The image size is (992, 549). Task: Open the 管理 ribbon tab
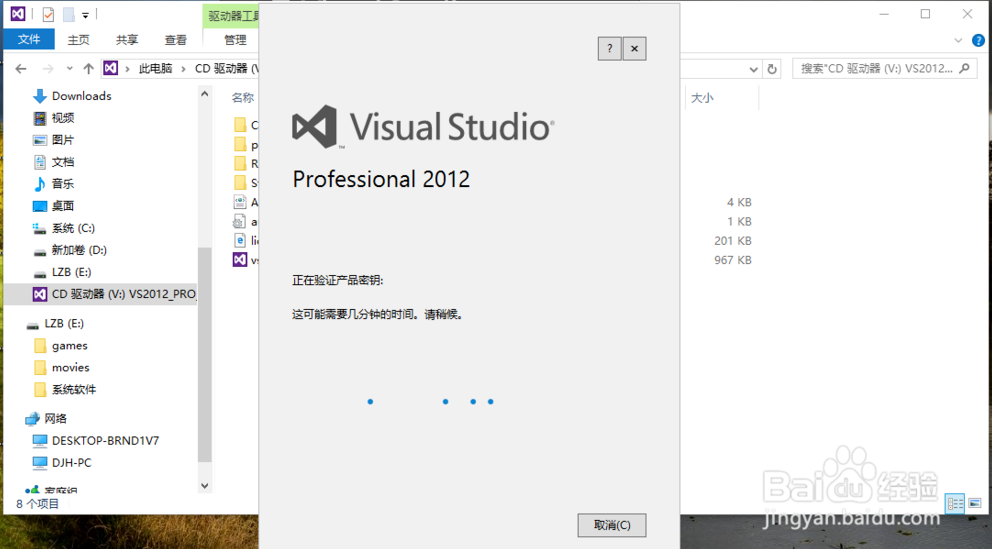235,39
